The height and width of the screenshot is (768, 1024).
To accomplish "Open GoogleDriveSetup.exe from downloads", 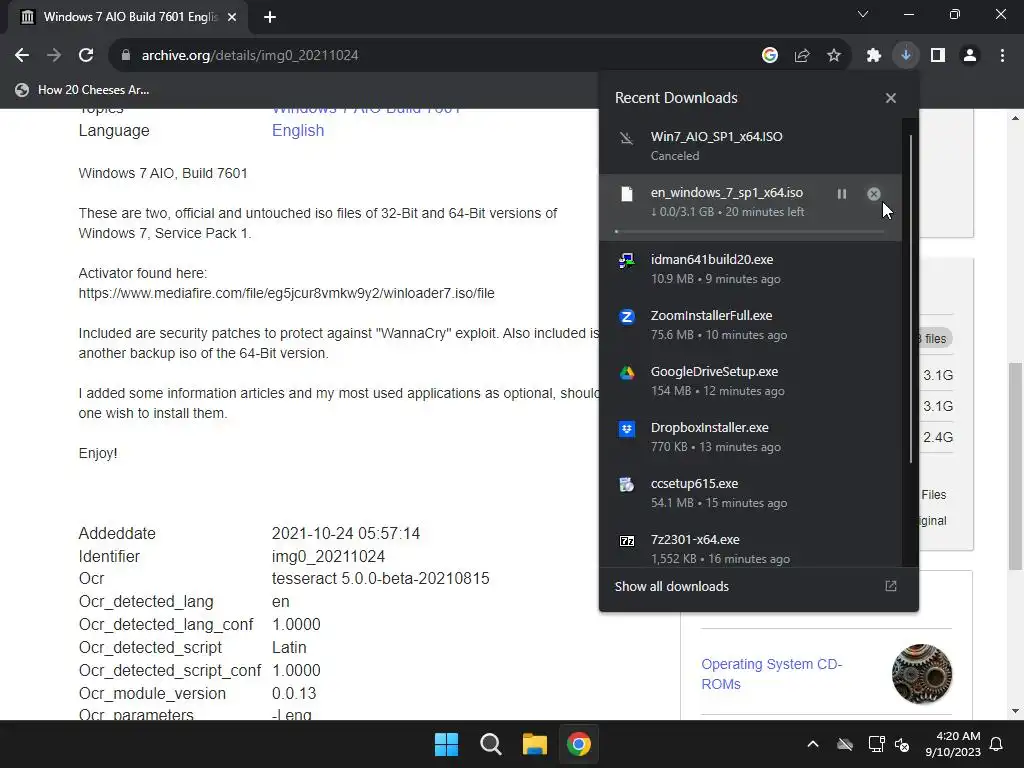I will (x=751, y=381).
